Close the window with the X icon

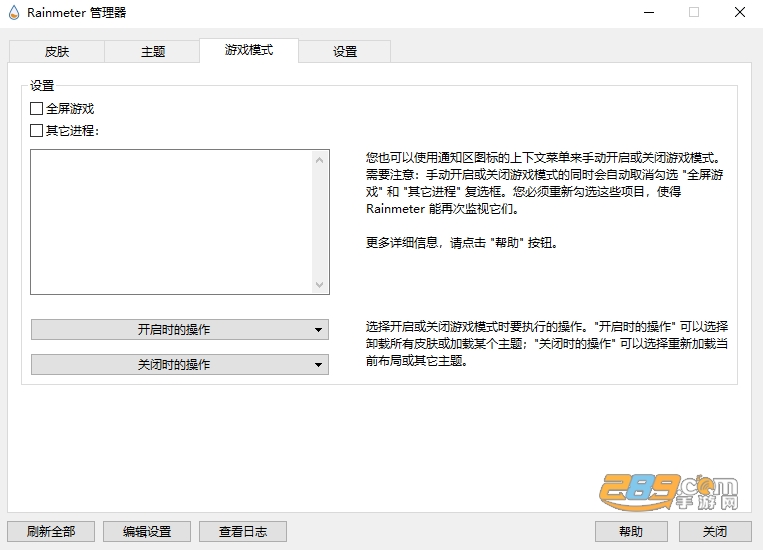tap(740, 12)
